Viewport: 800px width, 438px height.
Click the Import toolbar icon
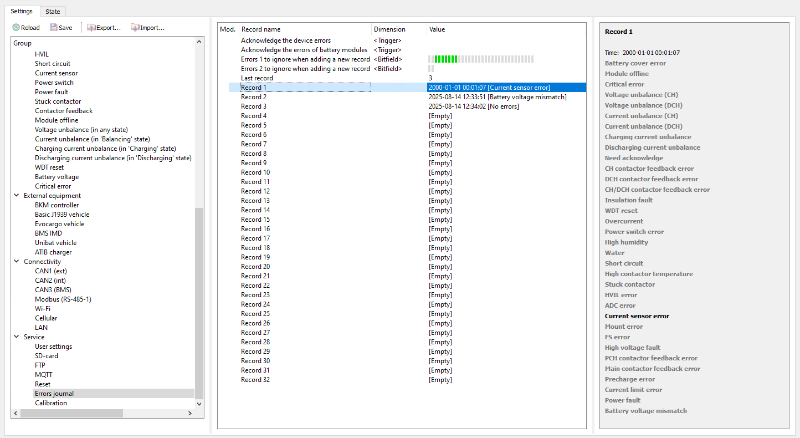135,28
